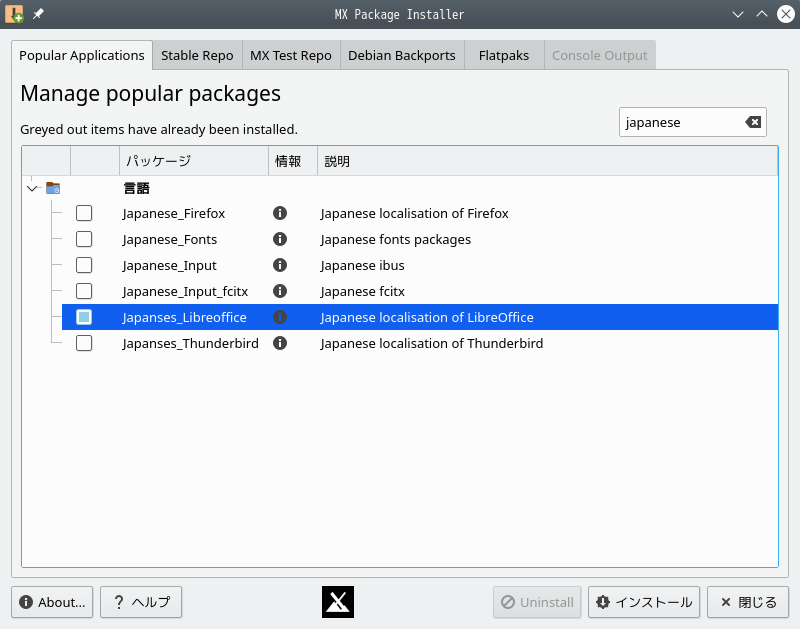Minimize the MX Package Installer window
This screenshot has width=800, height=629.
tap(738, 14)
